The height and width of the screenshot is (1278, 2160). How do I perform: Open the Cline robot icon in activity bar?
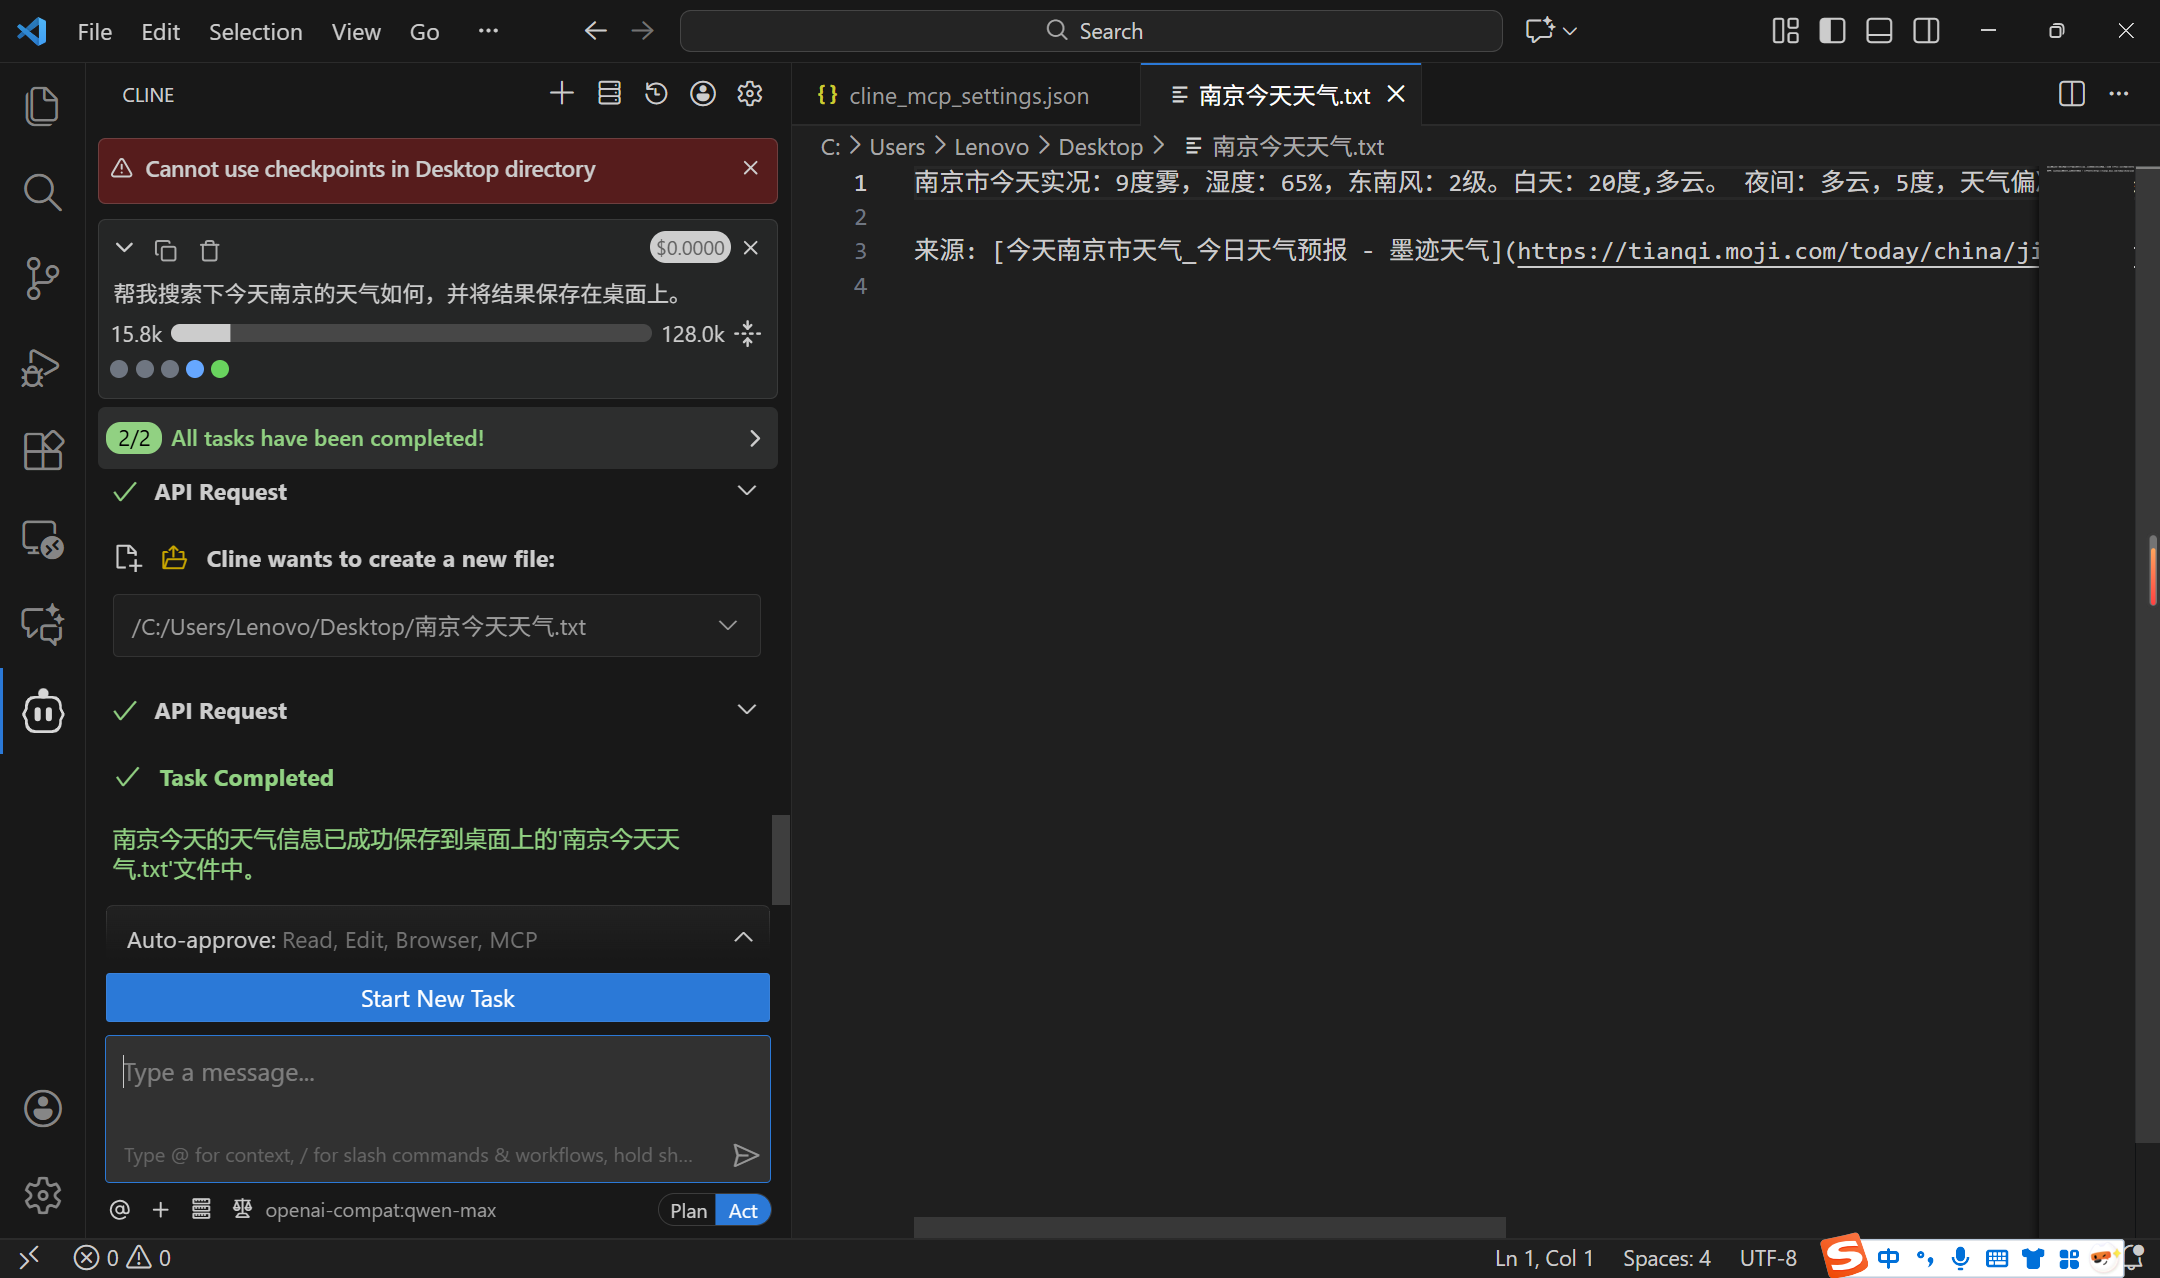point(43,711)
